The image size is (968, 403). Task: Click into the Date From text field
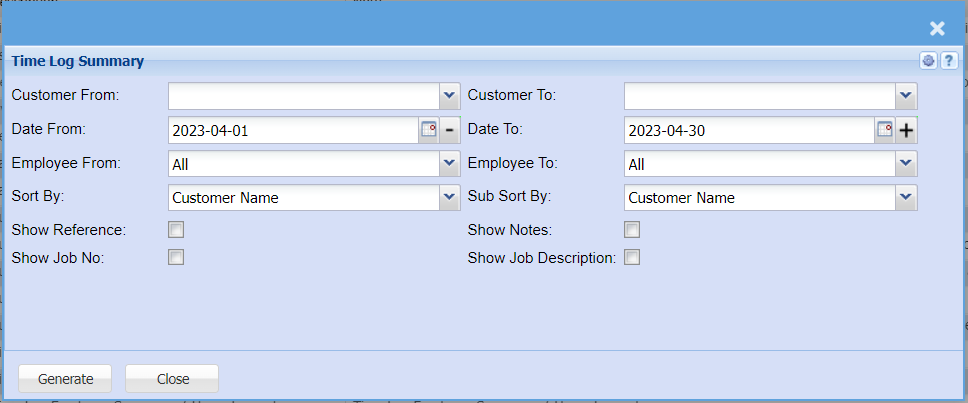[x=292, y=130]
